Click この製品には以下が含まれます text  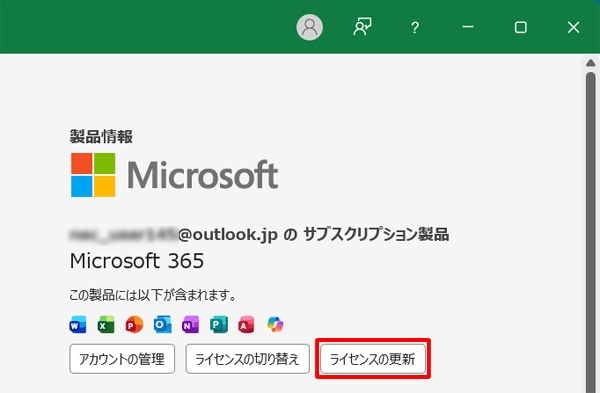click(152, 295)
